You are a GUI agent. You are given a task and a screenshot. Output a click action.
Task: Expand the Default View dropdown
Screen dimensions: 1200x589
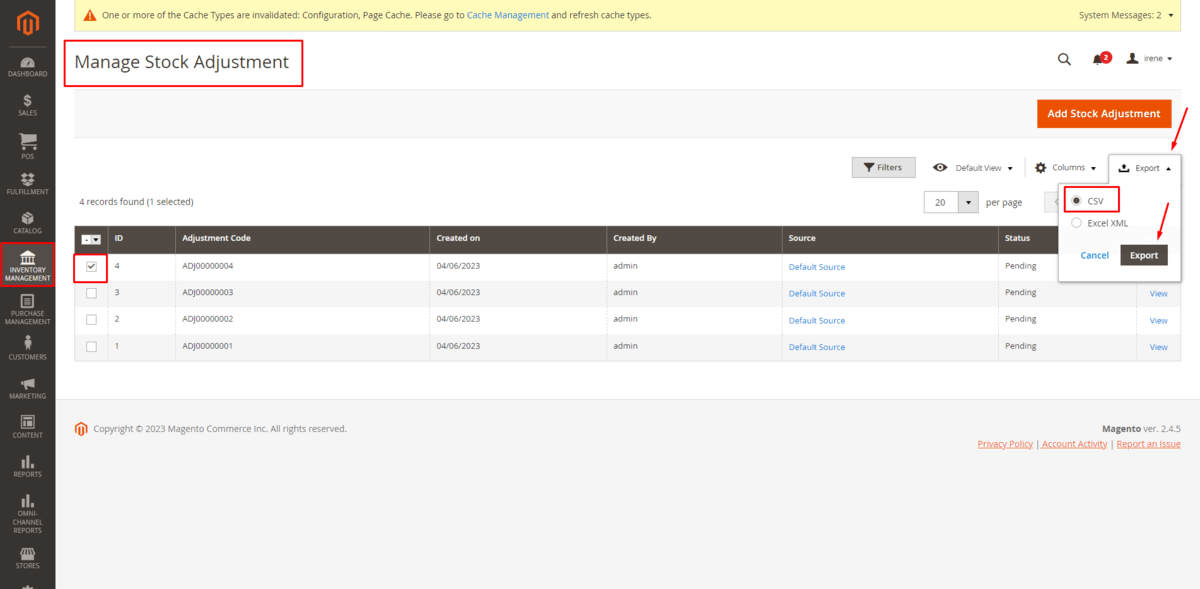[974, 168]
